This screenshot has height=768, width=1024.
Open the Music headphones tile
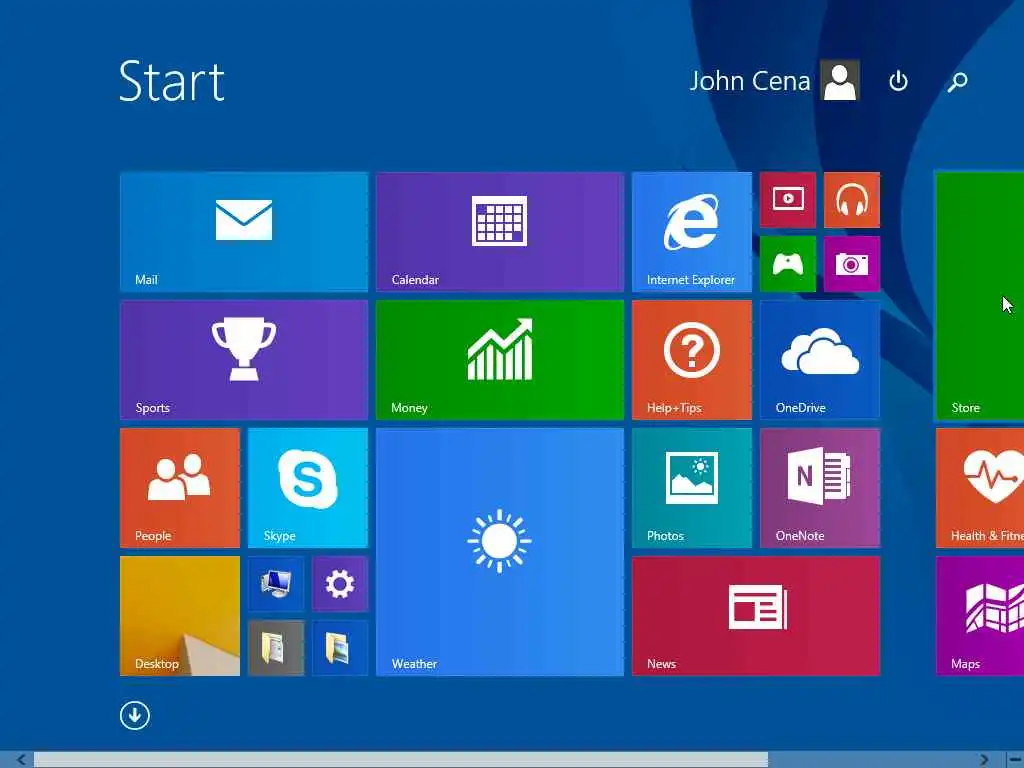pyautogui.click(x=852, y=200)
